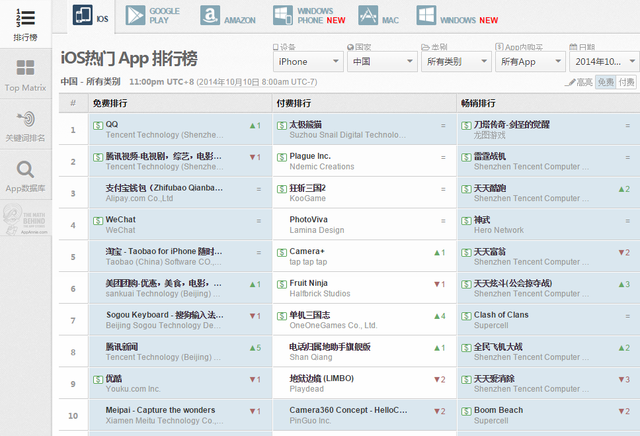640x436 pixels.
Task: Switch to the Amazon store tab
Action: click(x=228, y=16)
